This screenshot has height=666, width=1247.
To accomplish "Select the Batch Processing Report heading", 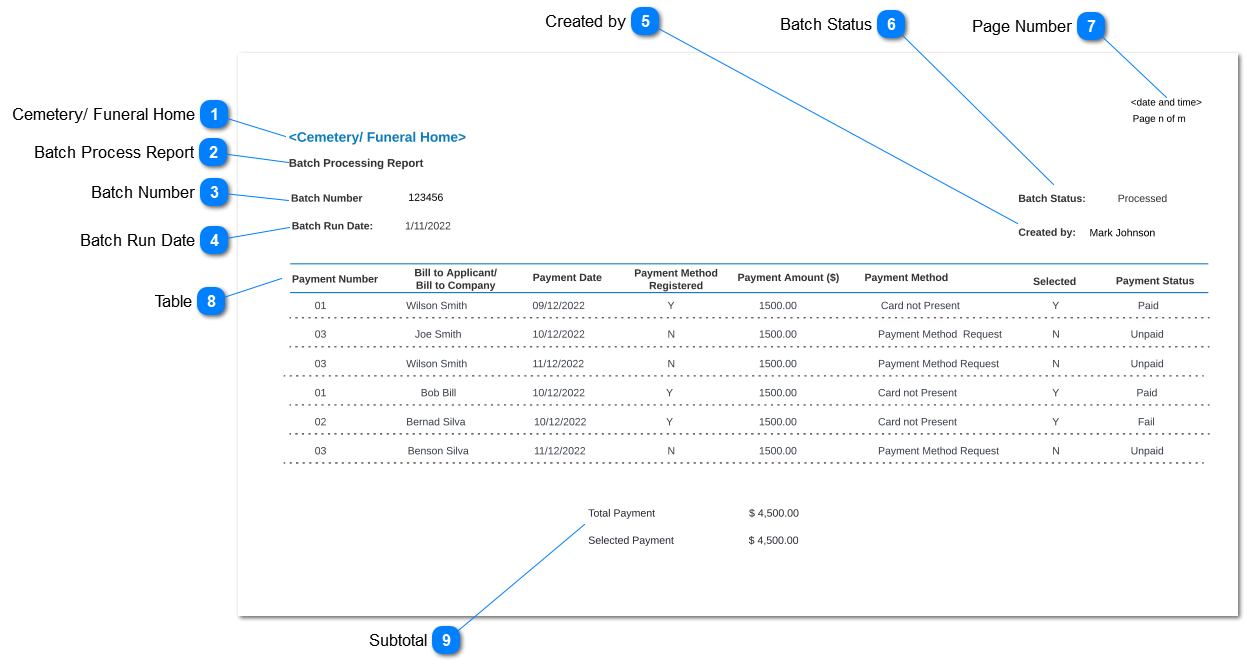I will 356,163.
